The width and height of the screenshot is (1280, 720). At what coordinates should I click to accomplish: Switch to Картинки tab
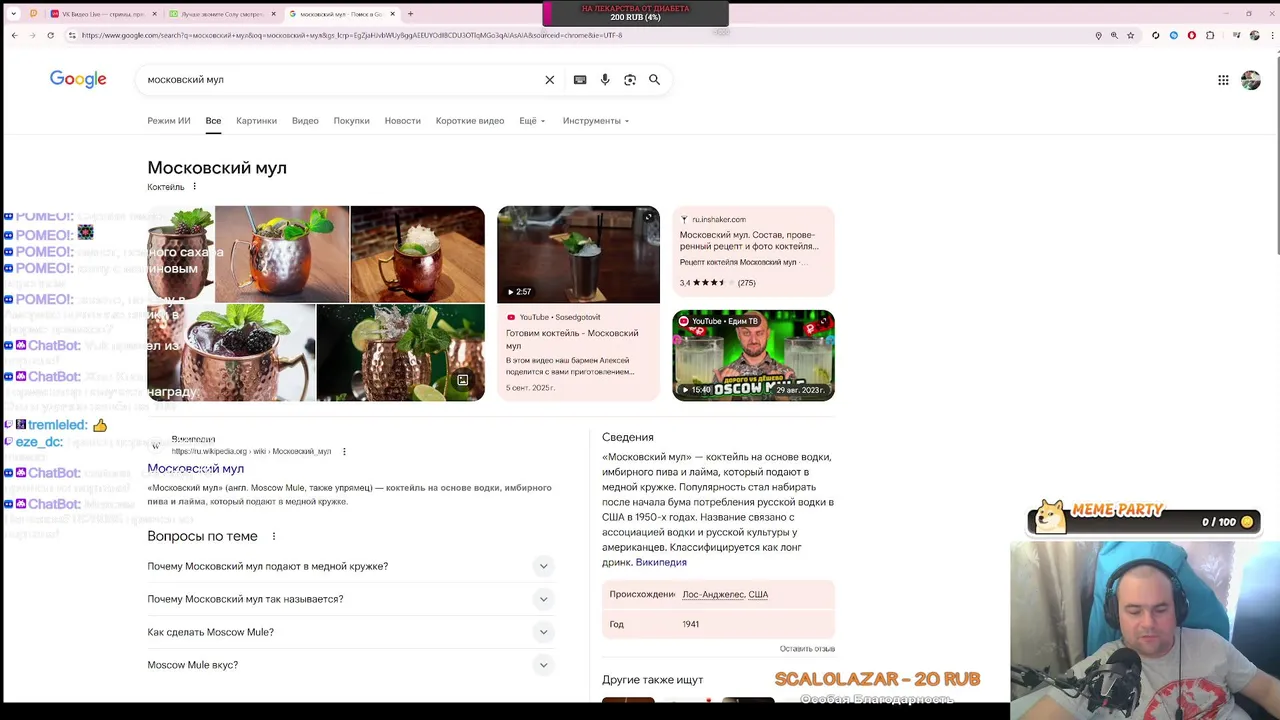[256, 121]
